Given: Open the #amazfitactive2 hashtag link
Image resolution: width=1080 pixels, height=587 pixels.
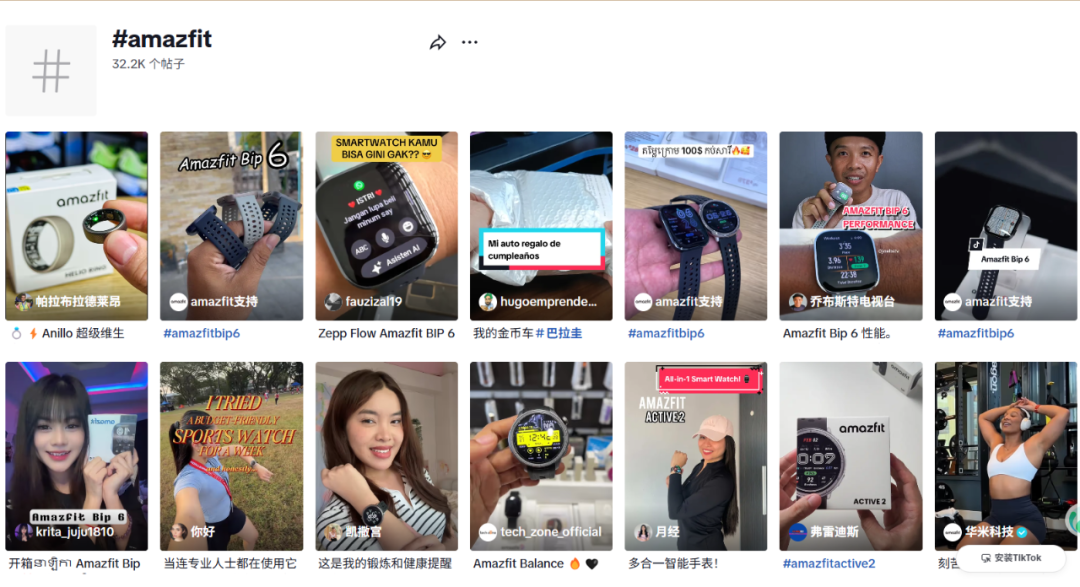Looking at the screenshot, I should tap(829, 564).
